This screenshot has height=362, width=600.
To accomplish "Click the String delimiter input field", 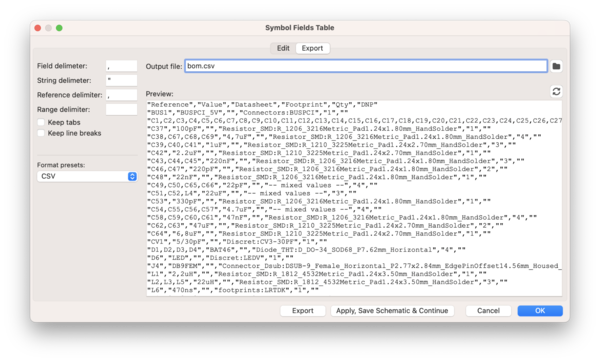I will coord(121,80).
